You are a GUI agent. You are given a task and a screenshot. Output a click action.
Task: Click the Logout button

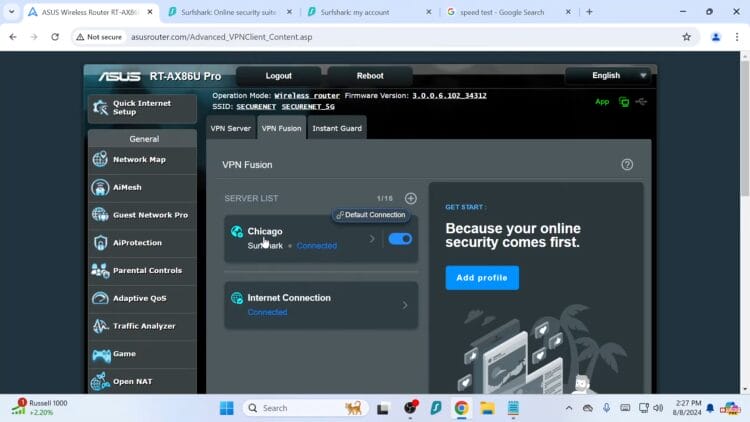[278, 76]
